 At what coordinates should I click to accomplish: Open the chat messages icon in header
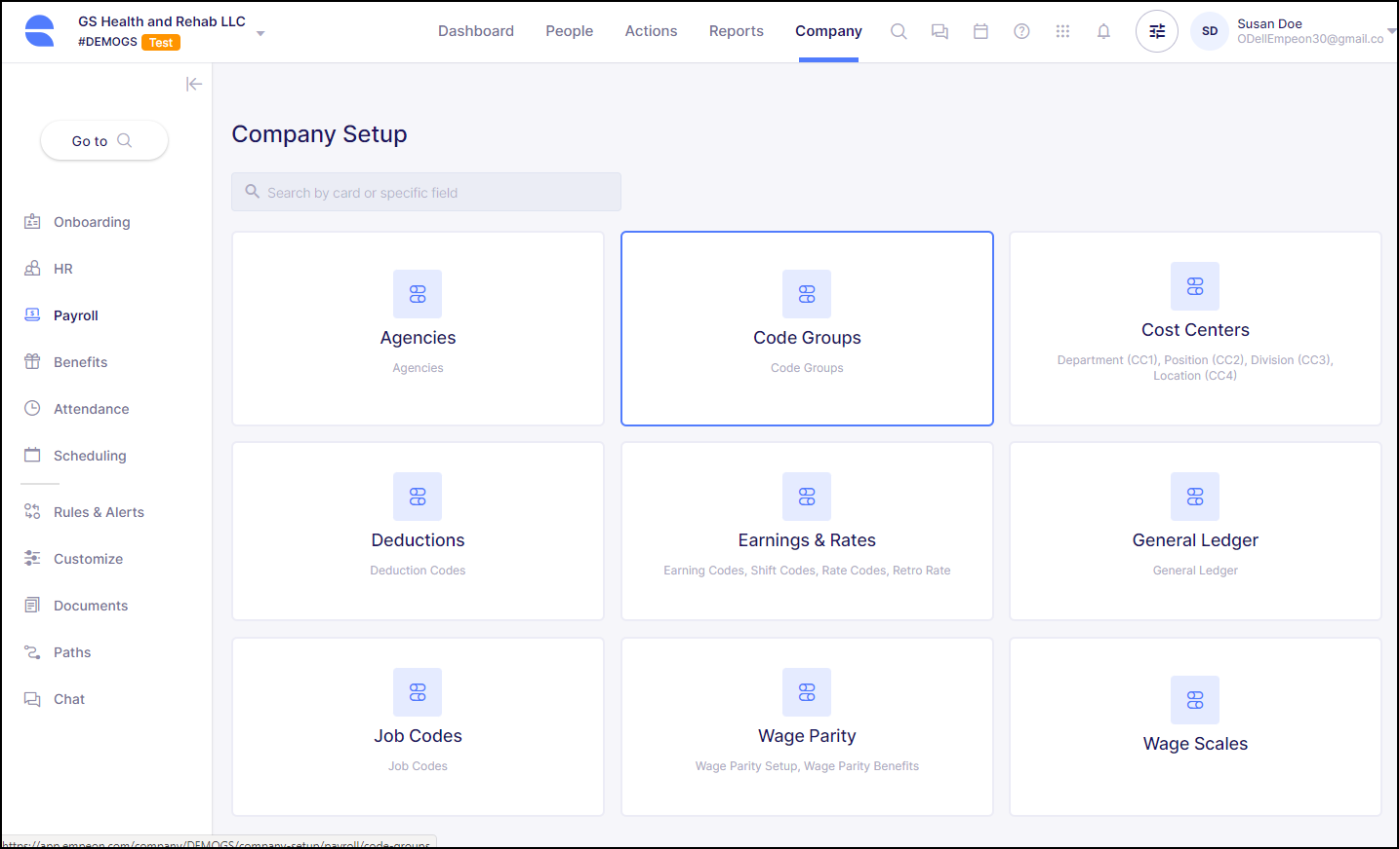pyautogui.click(x=939, y=31)
